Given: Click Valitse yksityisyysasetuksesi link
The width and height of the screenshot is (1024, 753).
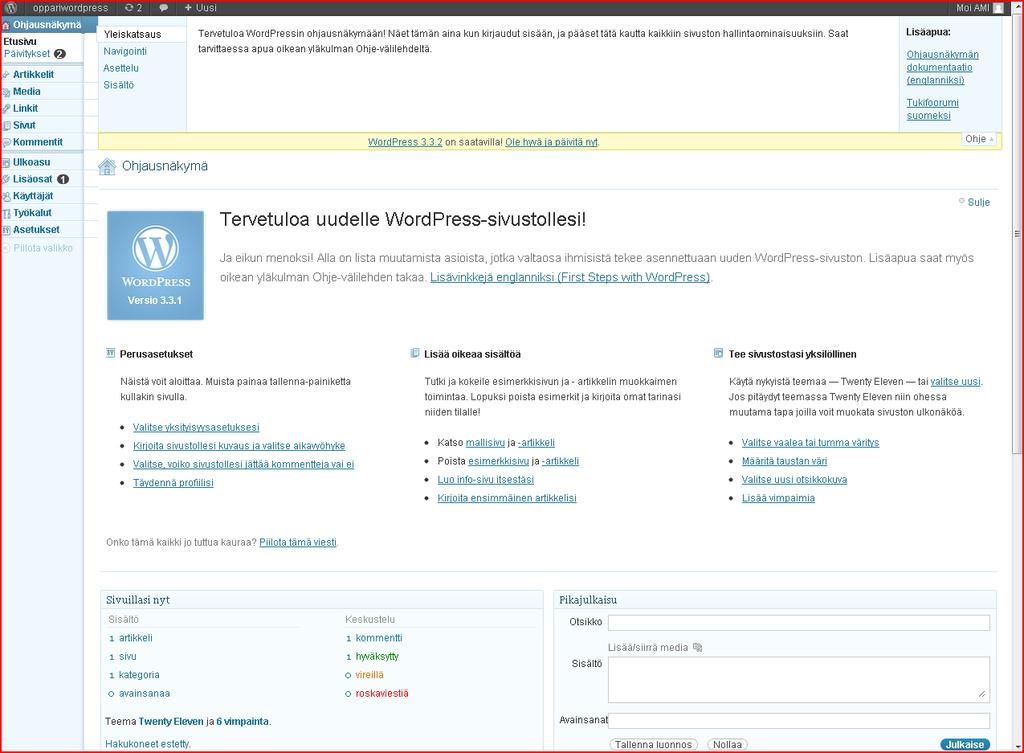Looking at the screenshot, I should point(196,427).
